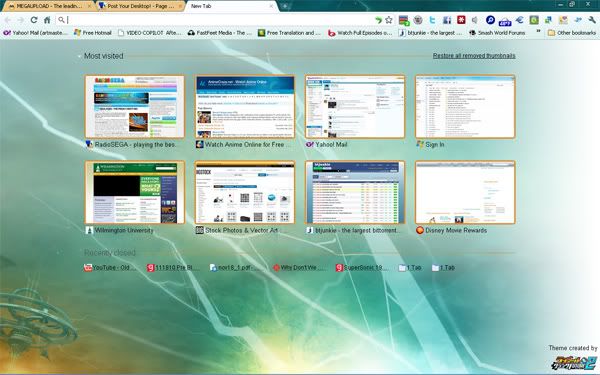Open the wrench settings menu
Screen dimensions: 600x375
(592, 20)
